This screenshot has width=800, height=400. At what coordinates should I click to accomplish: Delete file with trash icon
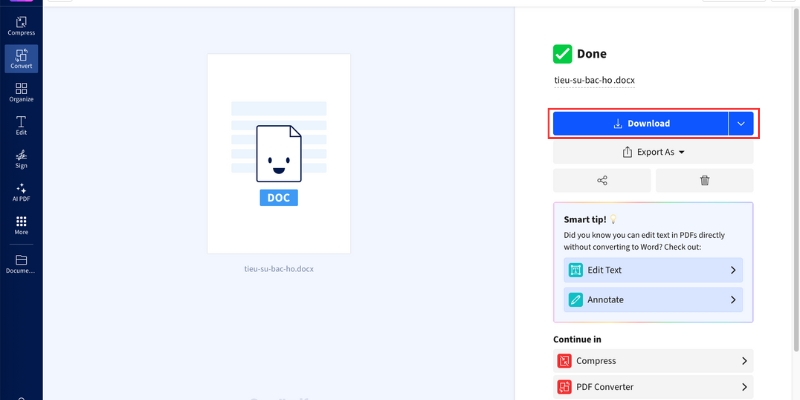[704, 180]
